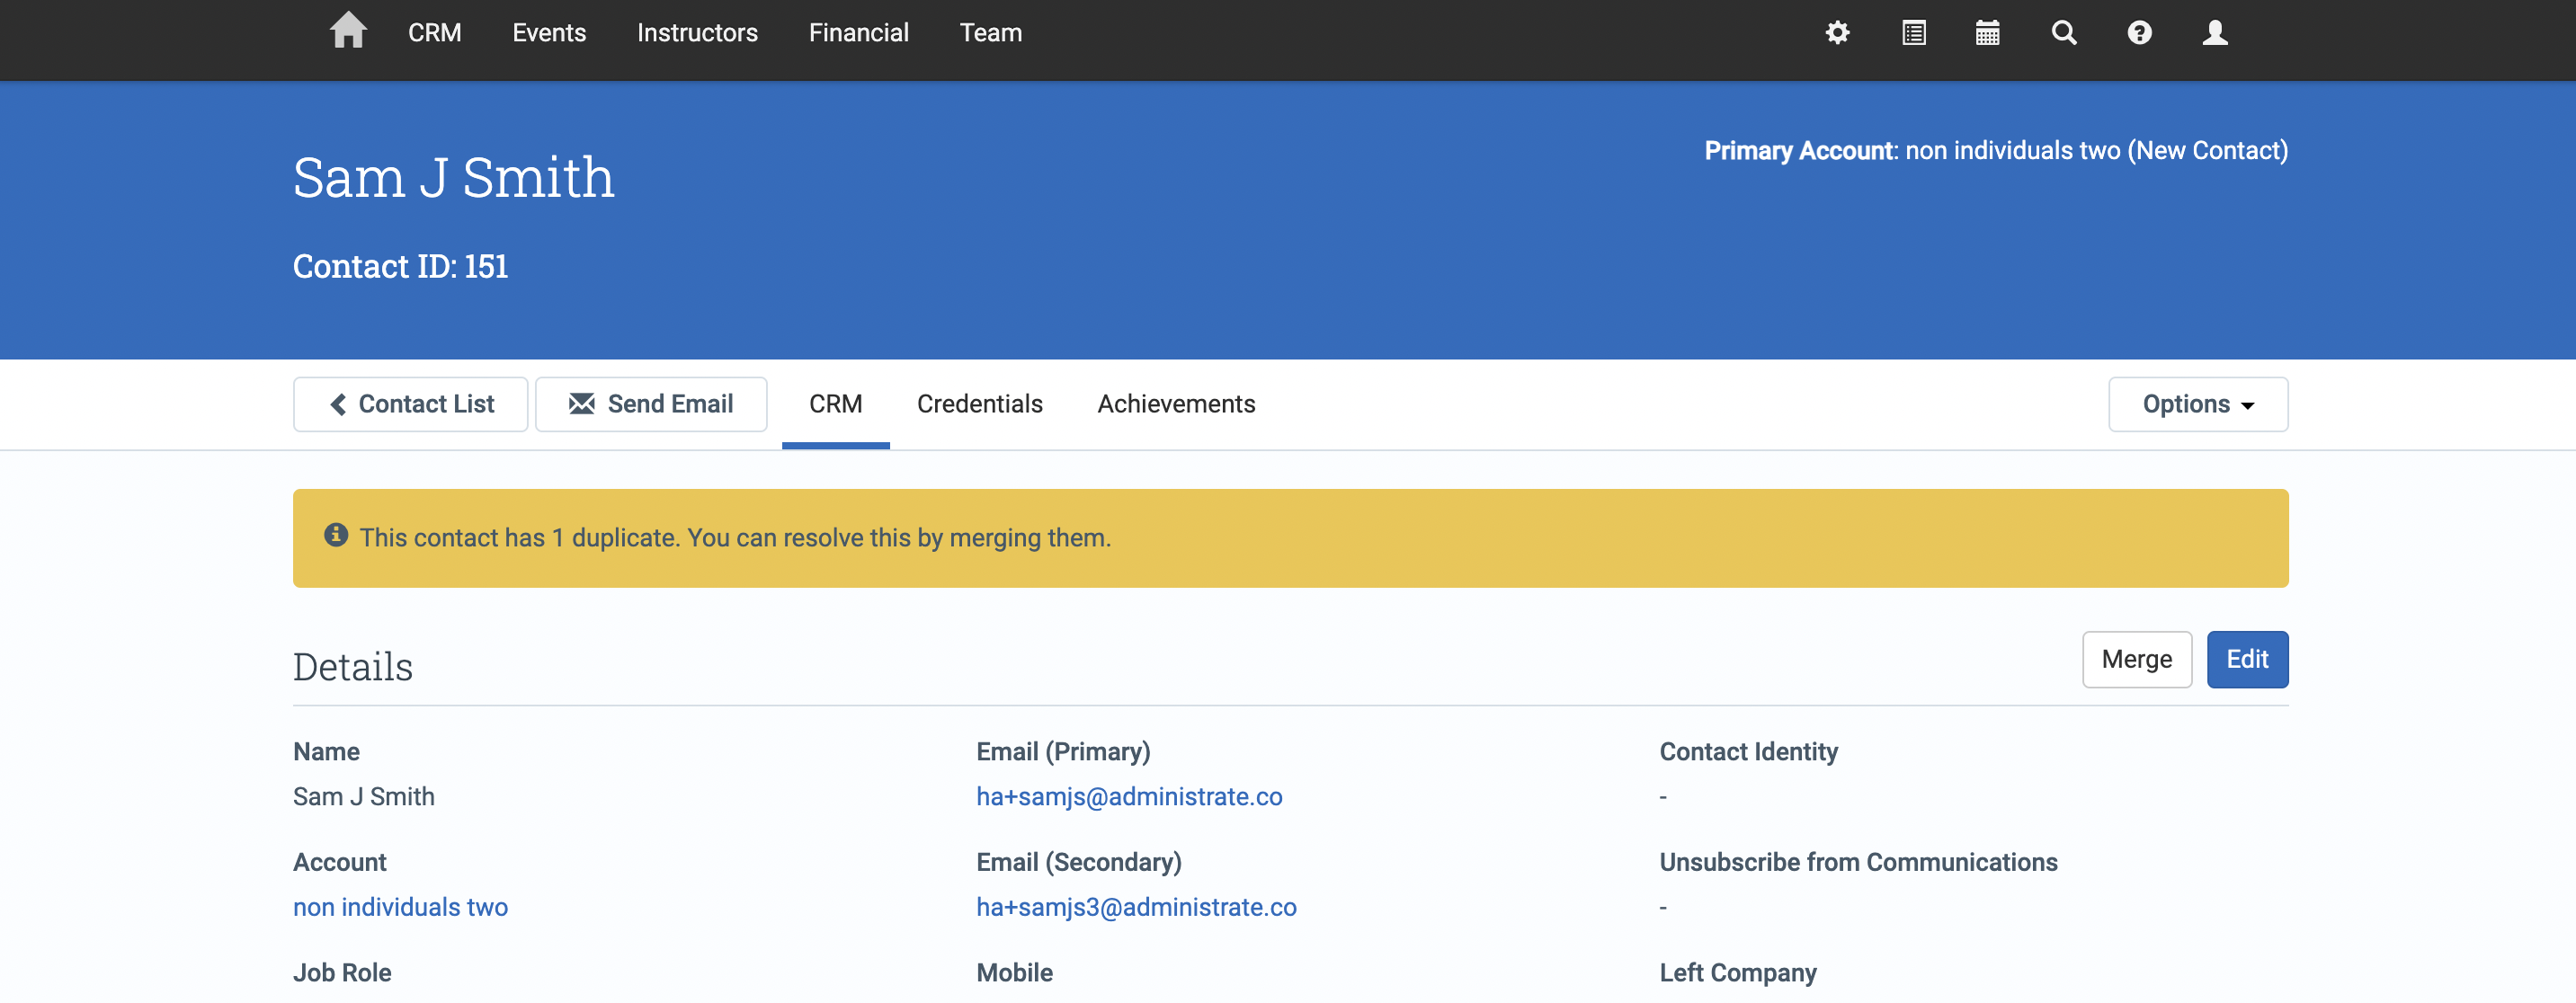Open the CRM menu in top navigation

click(435, 33)
